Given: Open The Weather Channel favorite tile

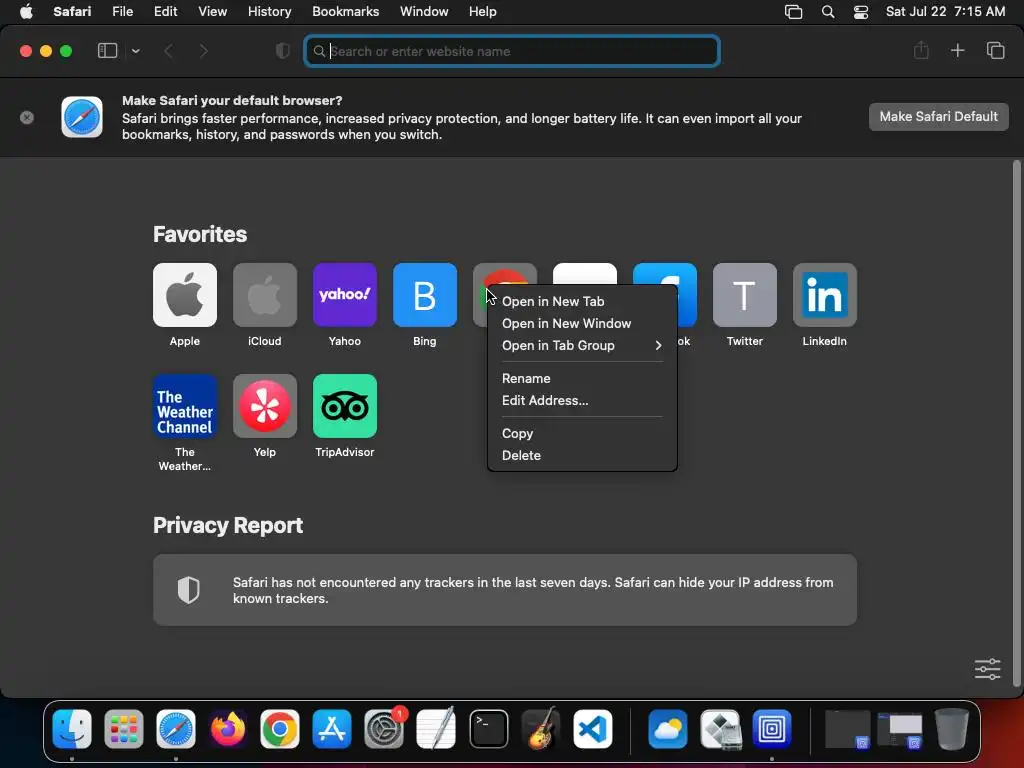Looking at the screenshot, I should click(185, 406).
